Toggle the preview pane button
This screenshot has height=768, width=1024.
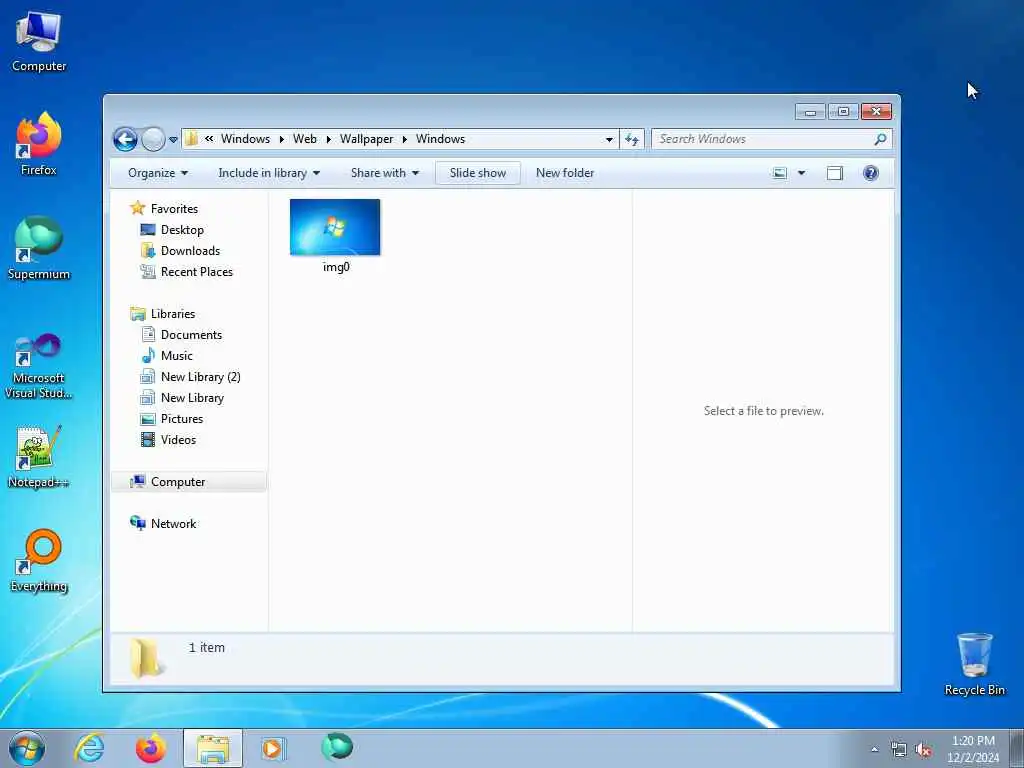pos(835,173)
